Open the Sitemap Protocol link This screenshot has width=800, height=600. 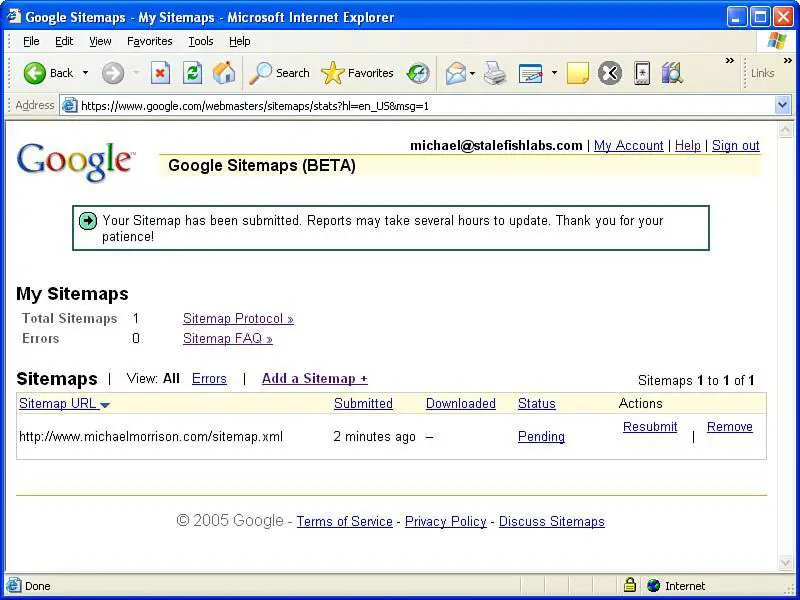tap(238, 318)
